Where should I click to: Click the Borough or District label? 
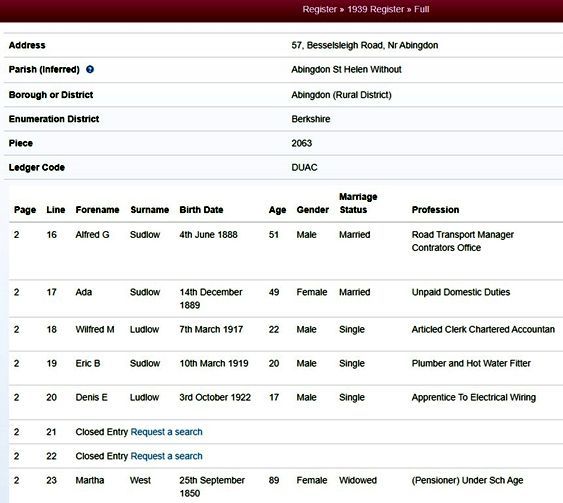click(51, 95)
